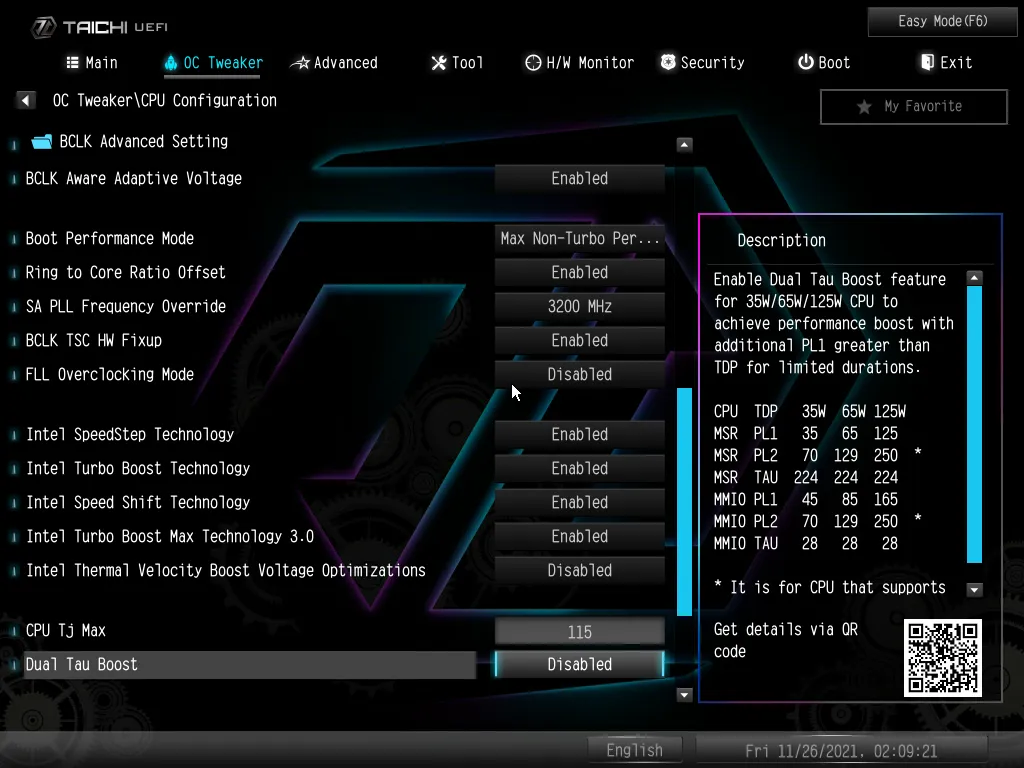Select Ring to Core Ratio Offset label

[125, 272]
